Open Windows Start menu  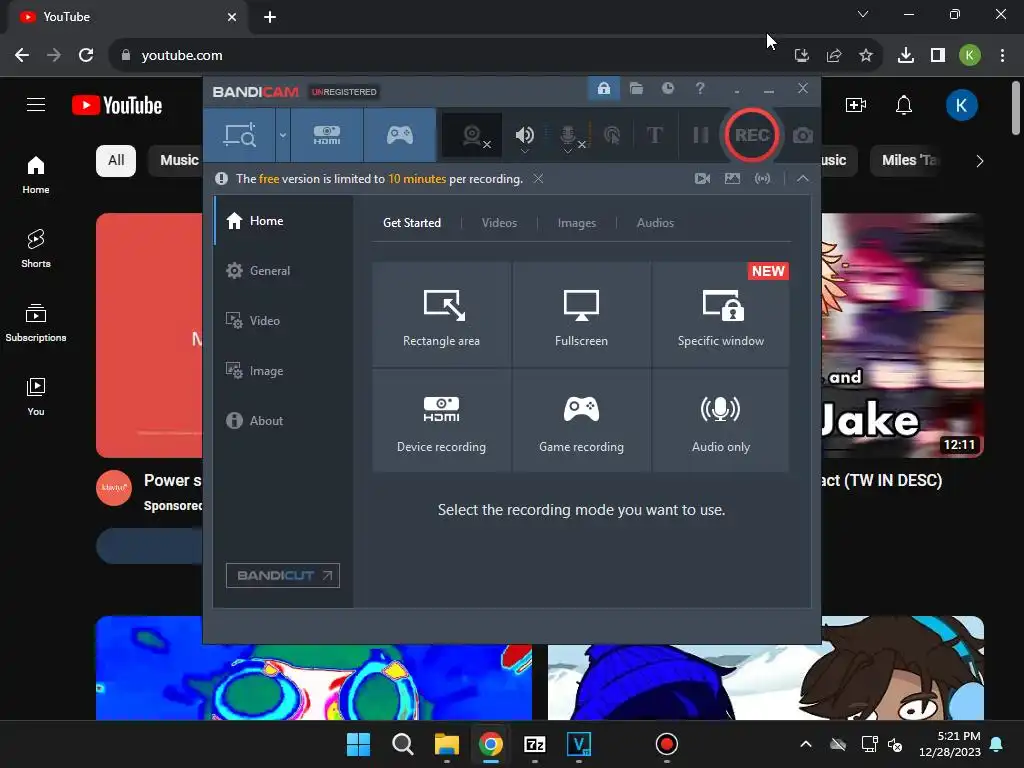[x=358, y=744]
